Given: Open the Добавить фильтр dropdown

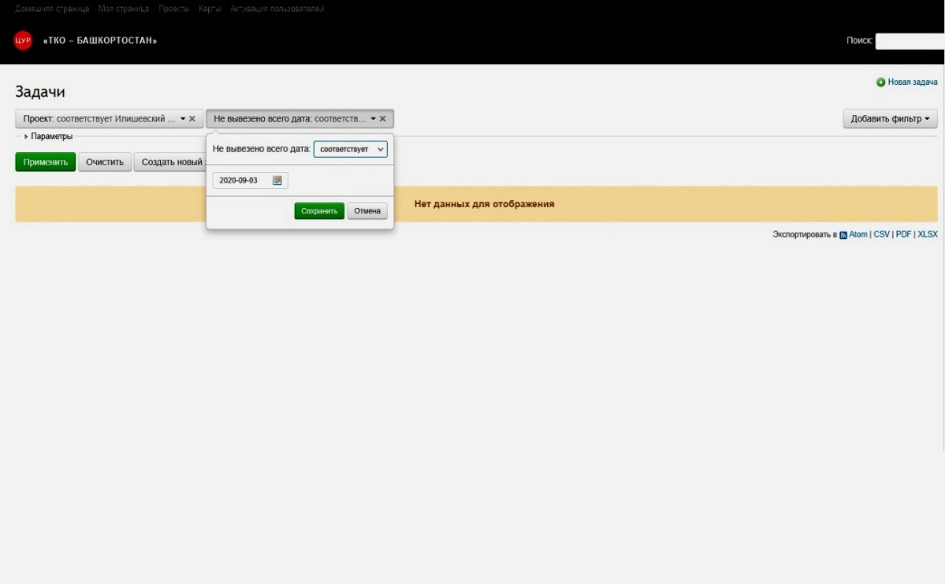Looking at the screenshot, I should (x=890, y=119).
